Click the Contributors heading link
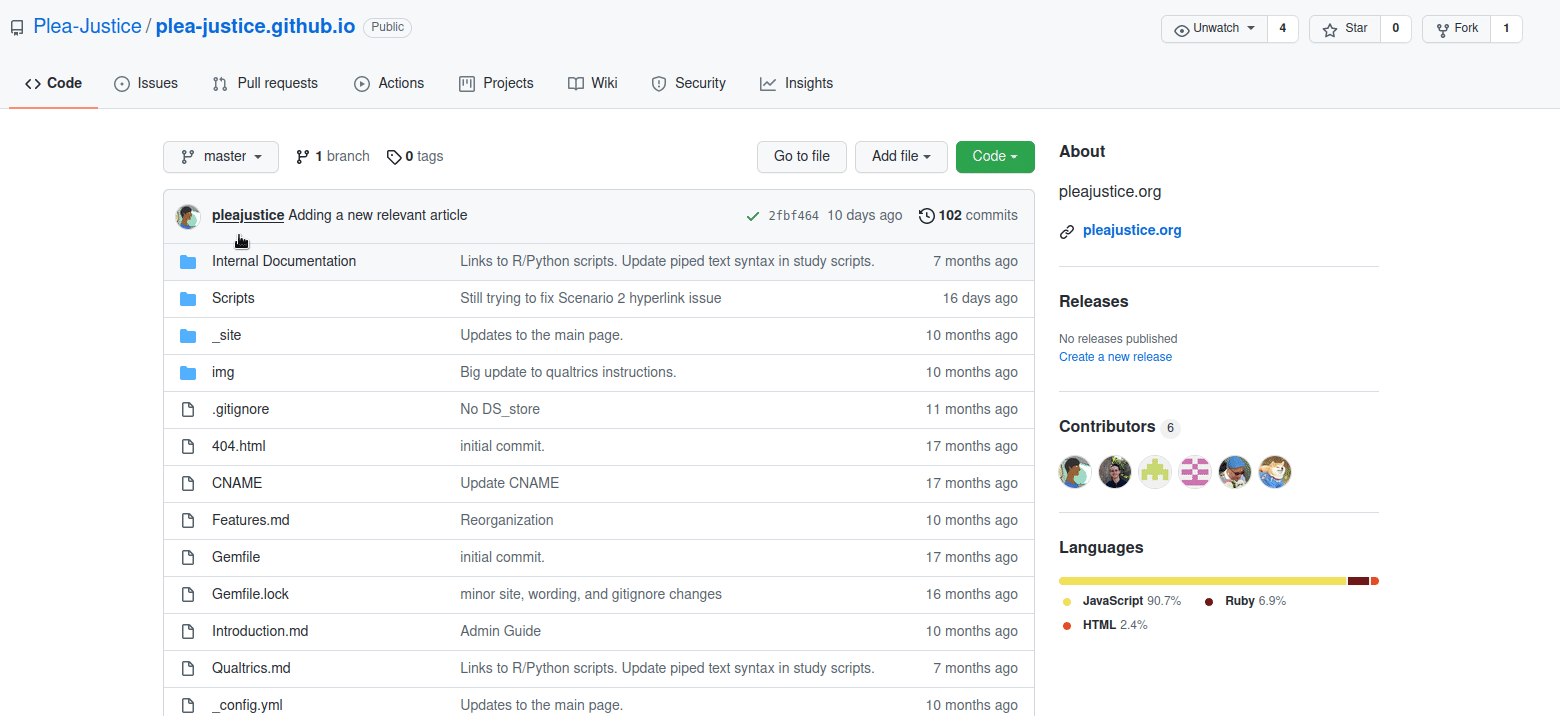This screenshot has width=1560, height=716. tap(1107, 427)
